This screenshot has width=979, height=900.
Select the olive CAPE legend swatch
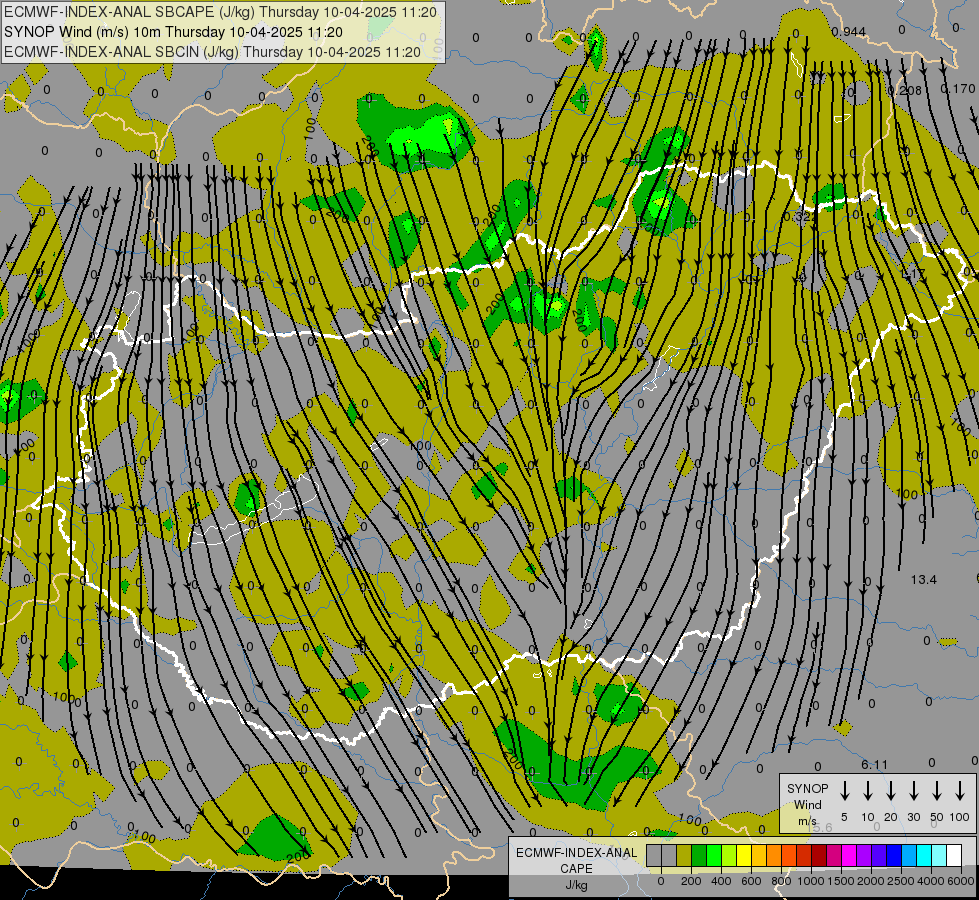point(684,855)
